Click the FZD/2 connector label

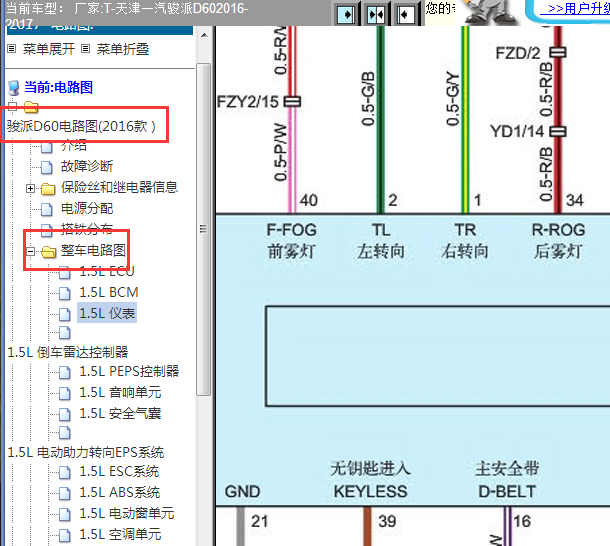tap(518, 53)
